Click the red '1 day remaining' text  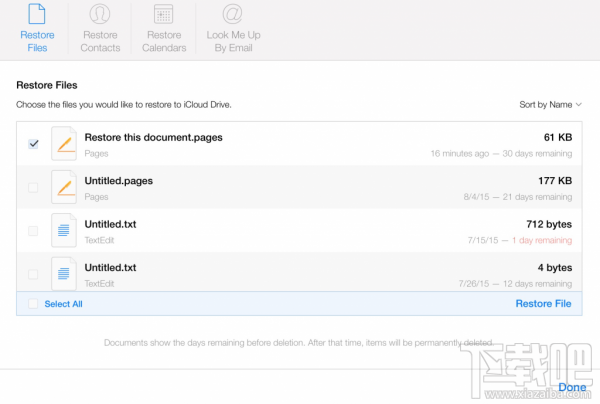542,240
